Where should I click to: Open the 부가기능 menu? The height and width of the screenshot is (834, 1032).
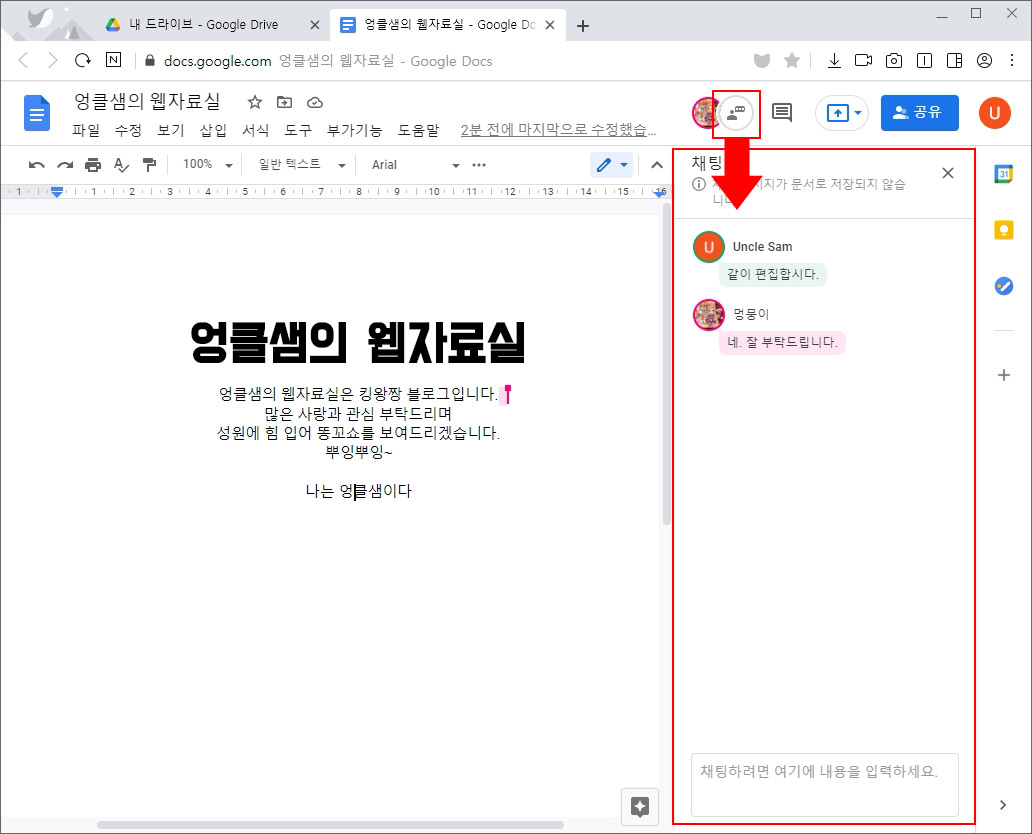(x=354, y=130)
